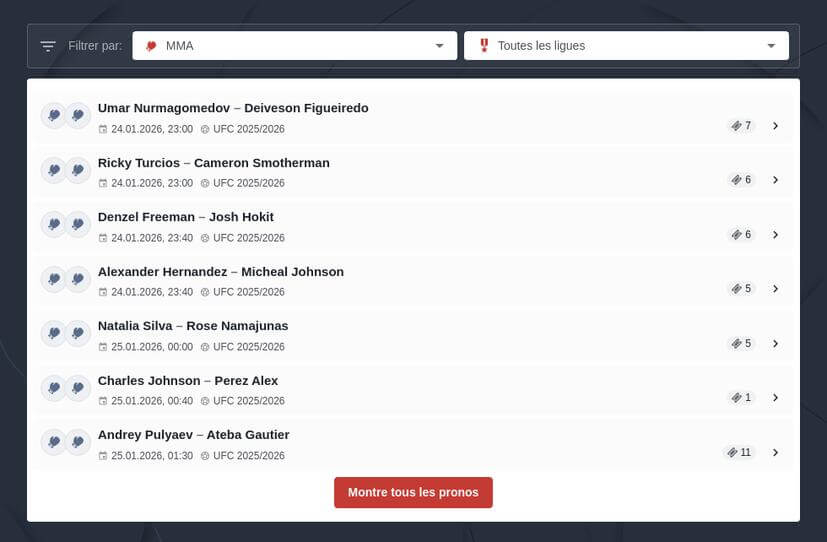Screen dimensions: 827x542
Task: Click Alexander Hernandez fighter avatar icon
Action: click(x=54, y=279)
